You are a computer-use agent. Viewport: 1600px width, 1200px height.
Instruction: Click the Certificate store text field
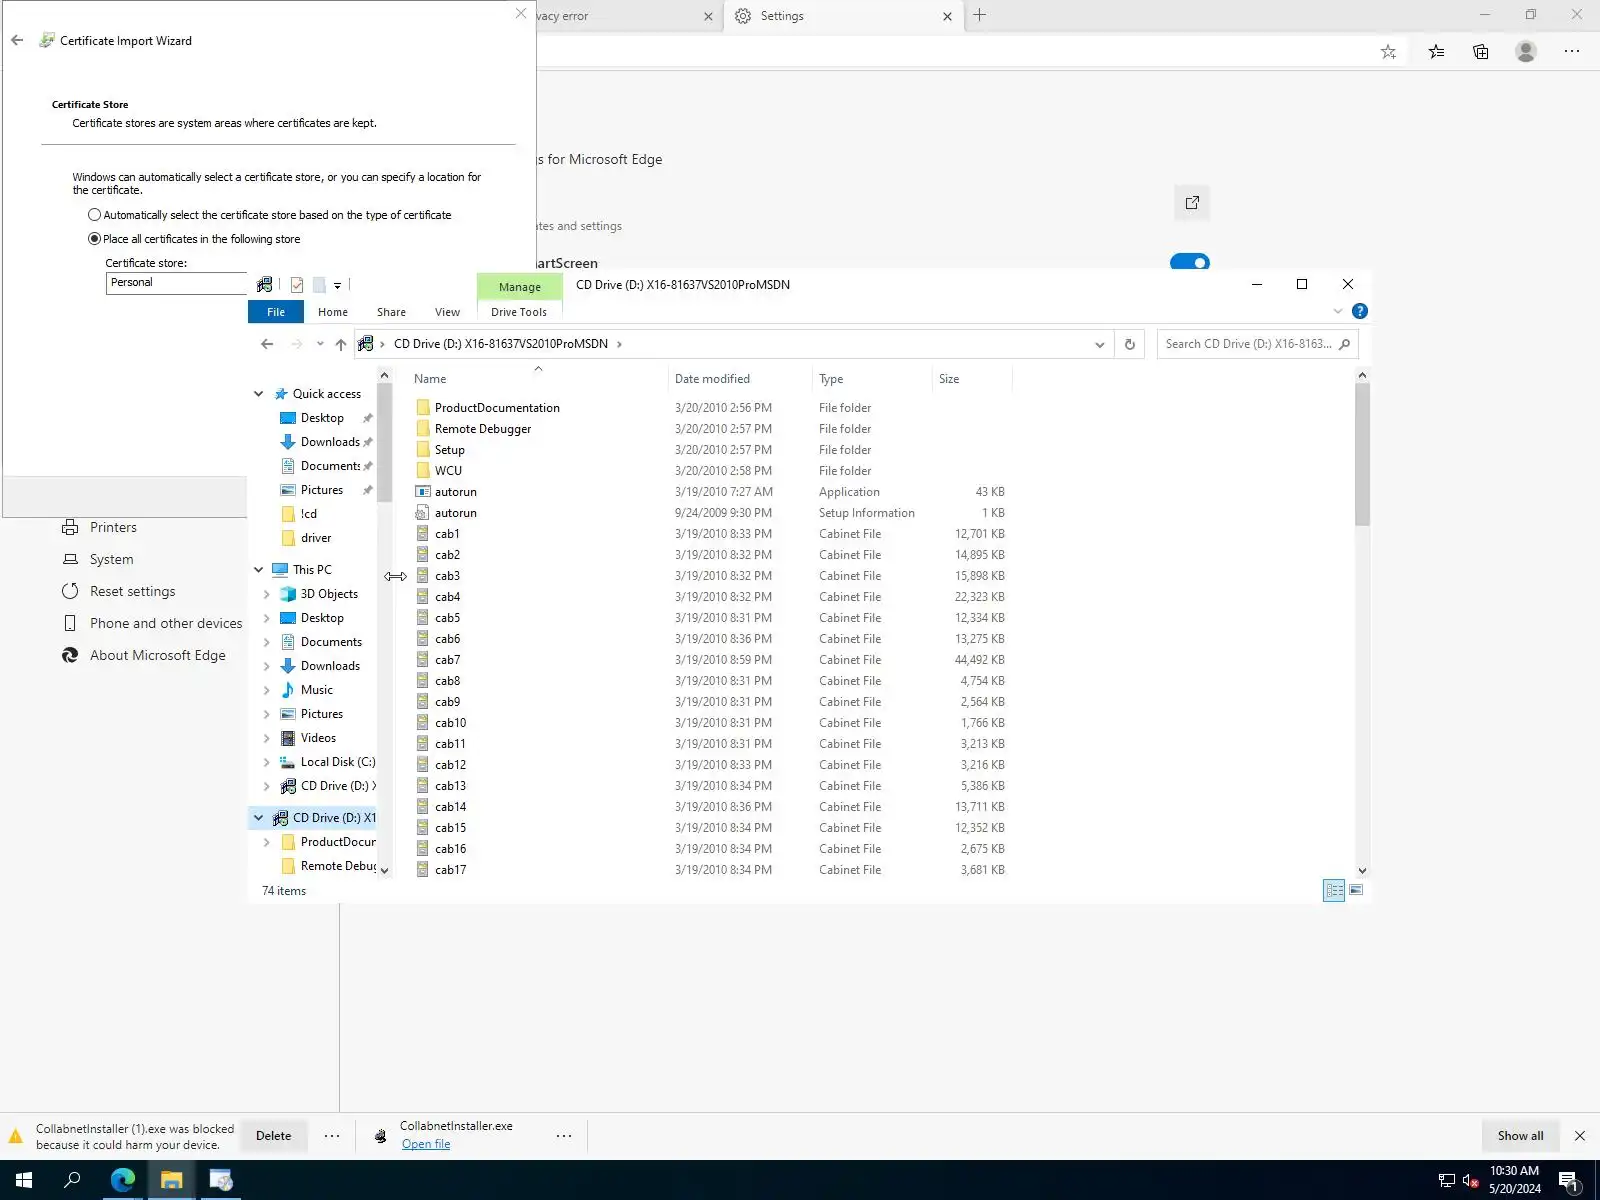pyautogui.click(x=176, y=283)
